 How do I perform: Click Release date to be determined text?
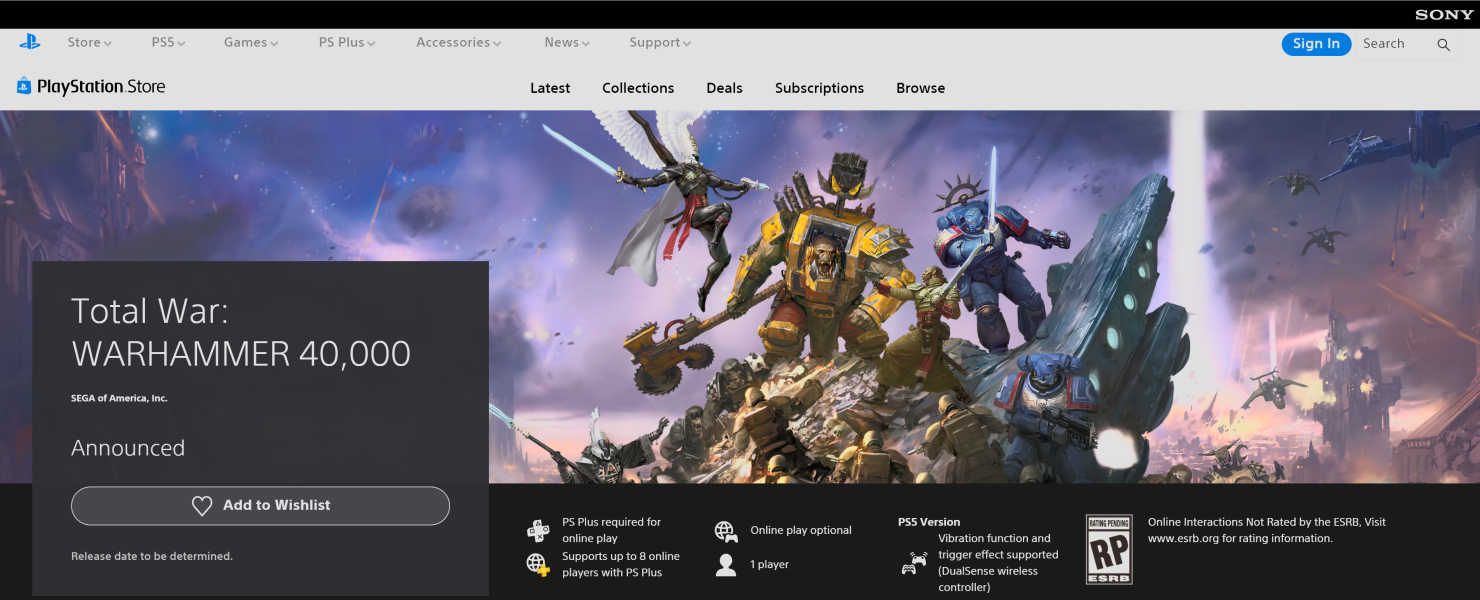pyautogui.click(x=152, y=556)
